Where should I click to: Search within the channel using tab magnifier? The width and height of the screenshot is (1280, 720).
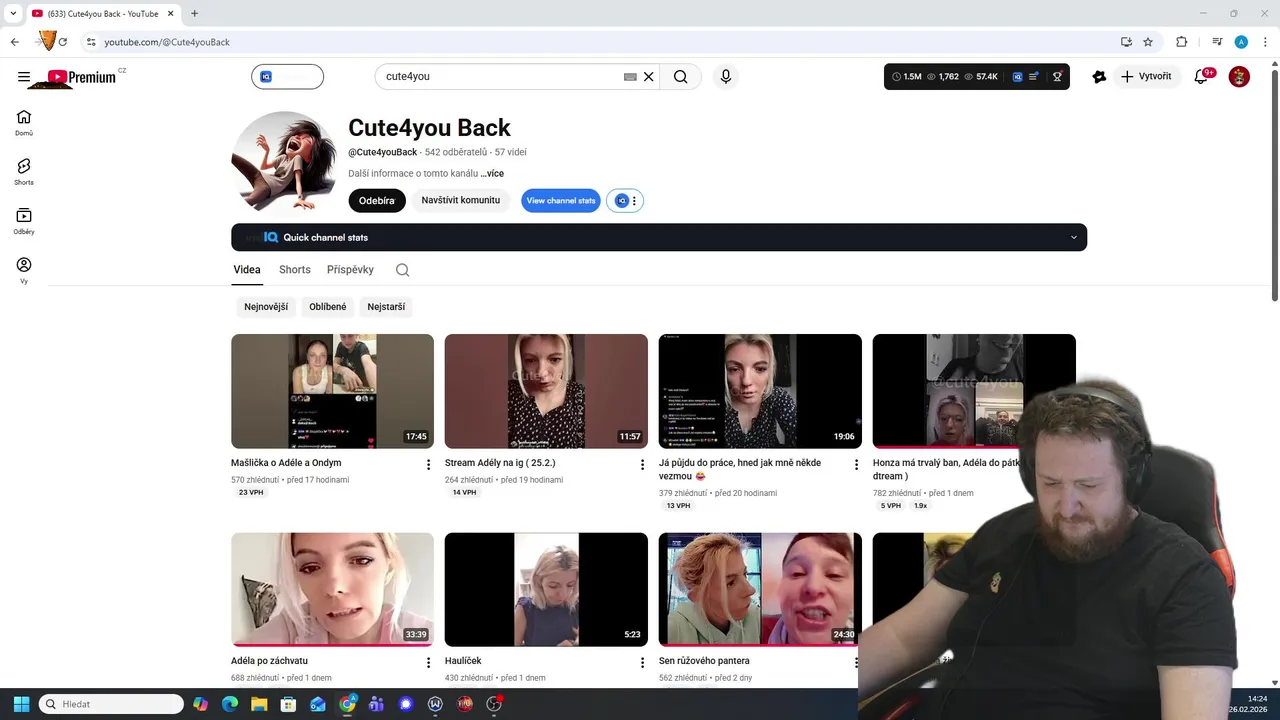tap(402, 270)
